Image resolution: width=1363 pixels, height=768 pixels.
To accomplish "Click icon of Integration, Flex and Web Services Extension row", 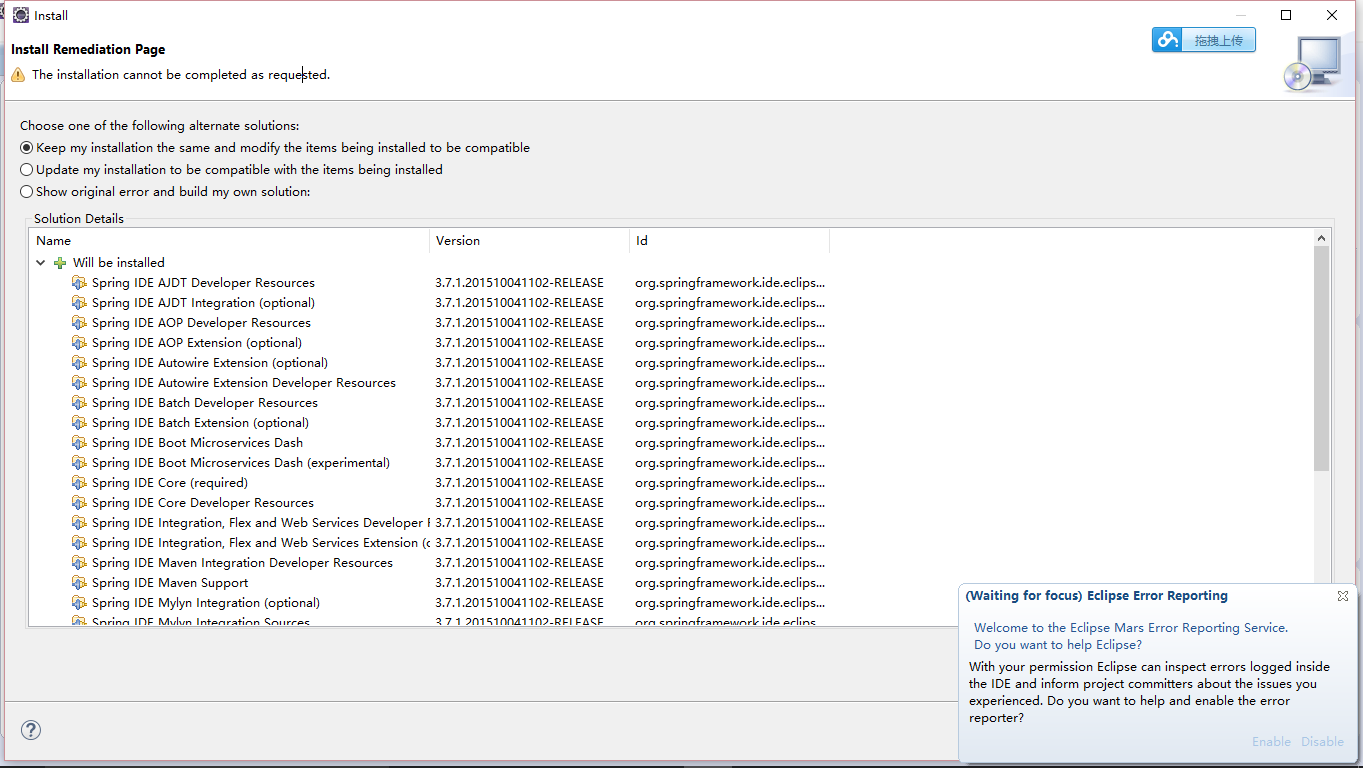I will click(80, 543).
